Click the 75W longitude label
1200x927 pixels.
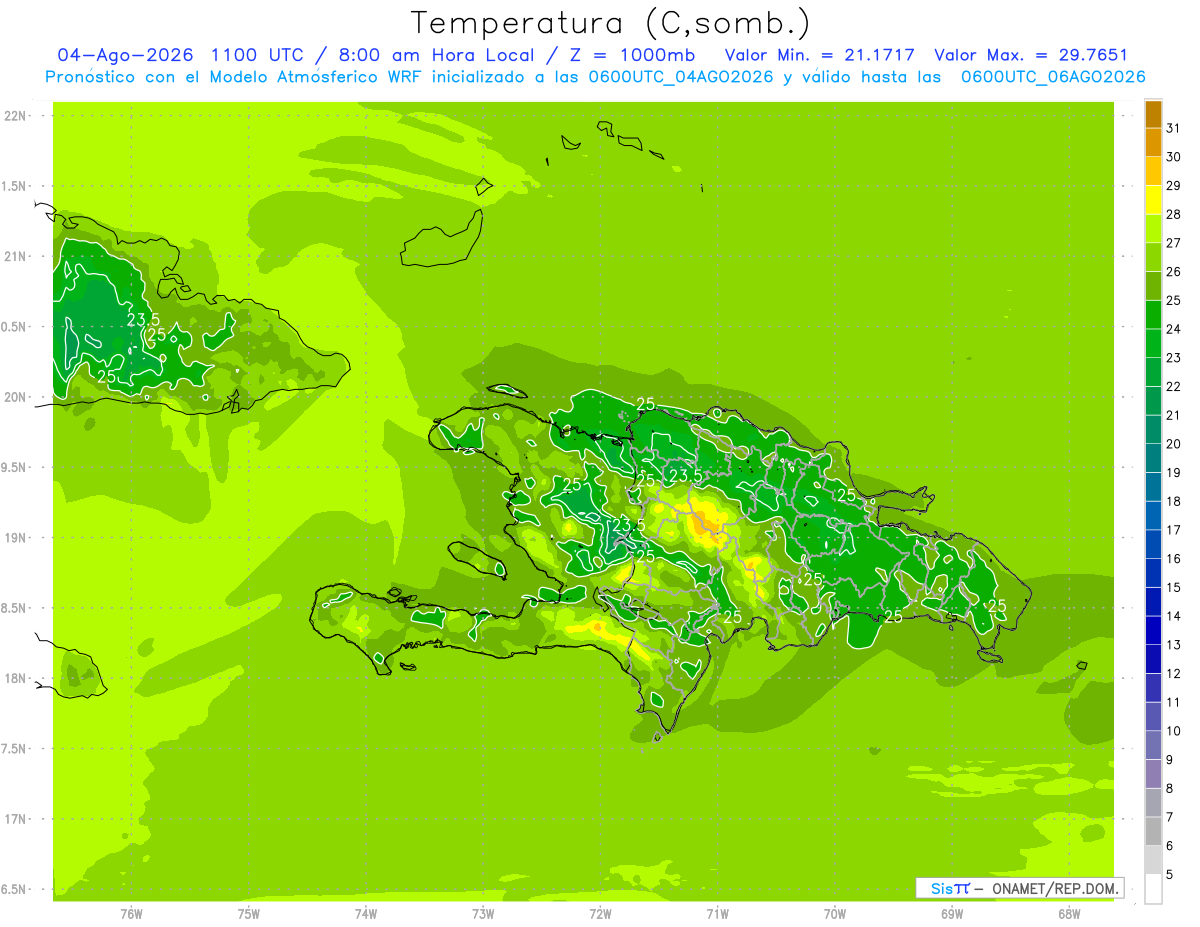pos(249,914)
